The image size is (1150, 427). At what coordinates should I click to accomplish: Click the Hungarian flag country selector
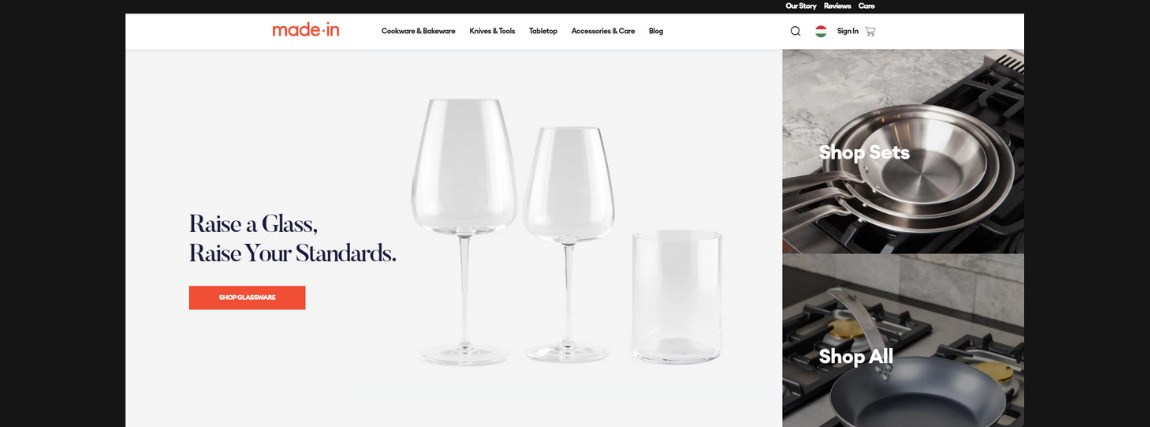pos(821,31)
